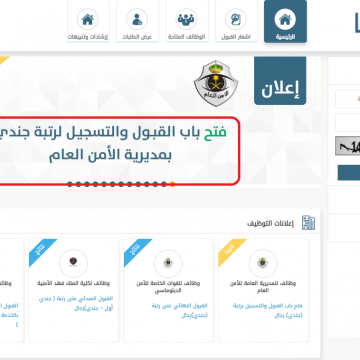The height and width of the screenshot is (360, 360).
Task: Open link فتح باب القبول والتسجيل برتبة جندي رجال
Action: point(268,310)
